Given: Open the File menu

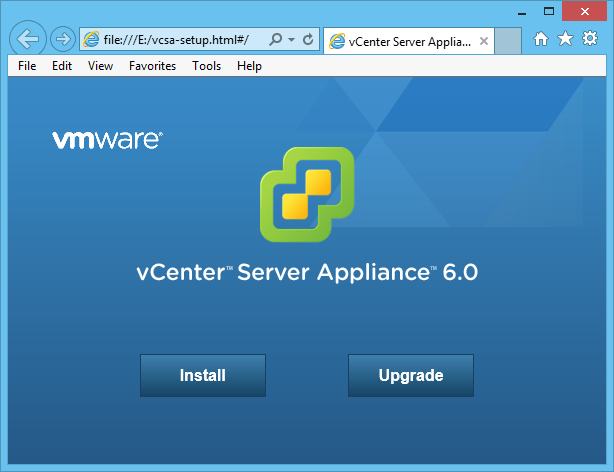Looking at the screenshot, I should [27, 66].
